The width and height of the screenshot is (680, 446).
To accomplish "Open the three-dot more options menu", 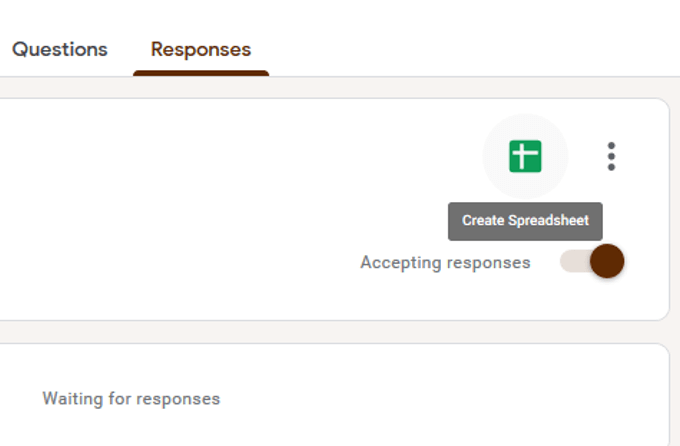I will pyautogui.click(x=611, y=156).
